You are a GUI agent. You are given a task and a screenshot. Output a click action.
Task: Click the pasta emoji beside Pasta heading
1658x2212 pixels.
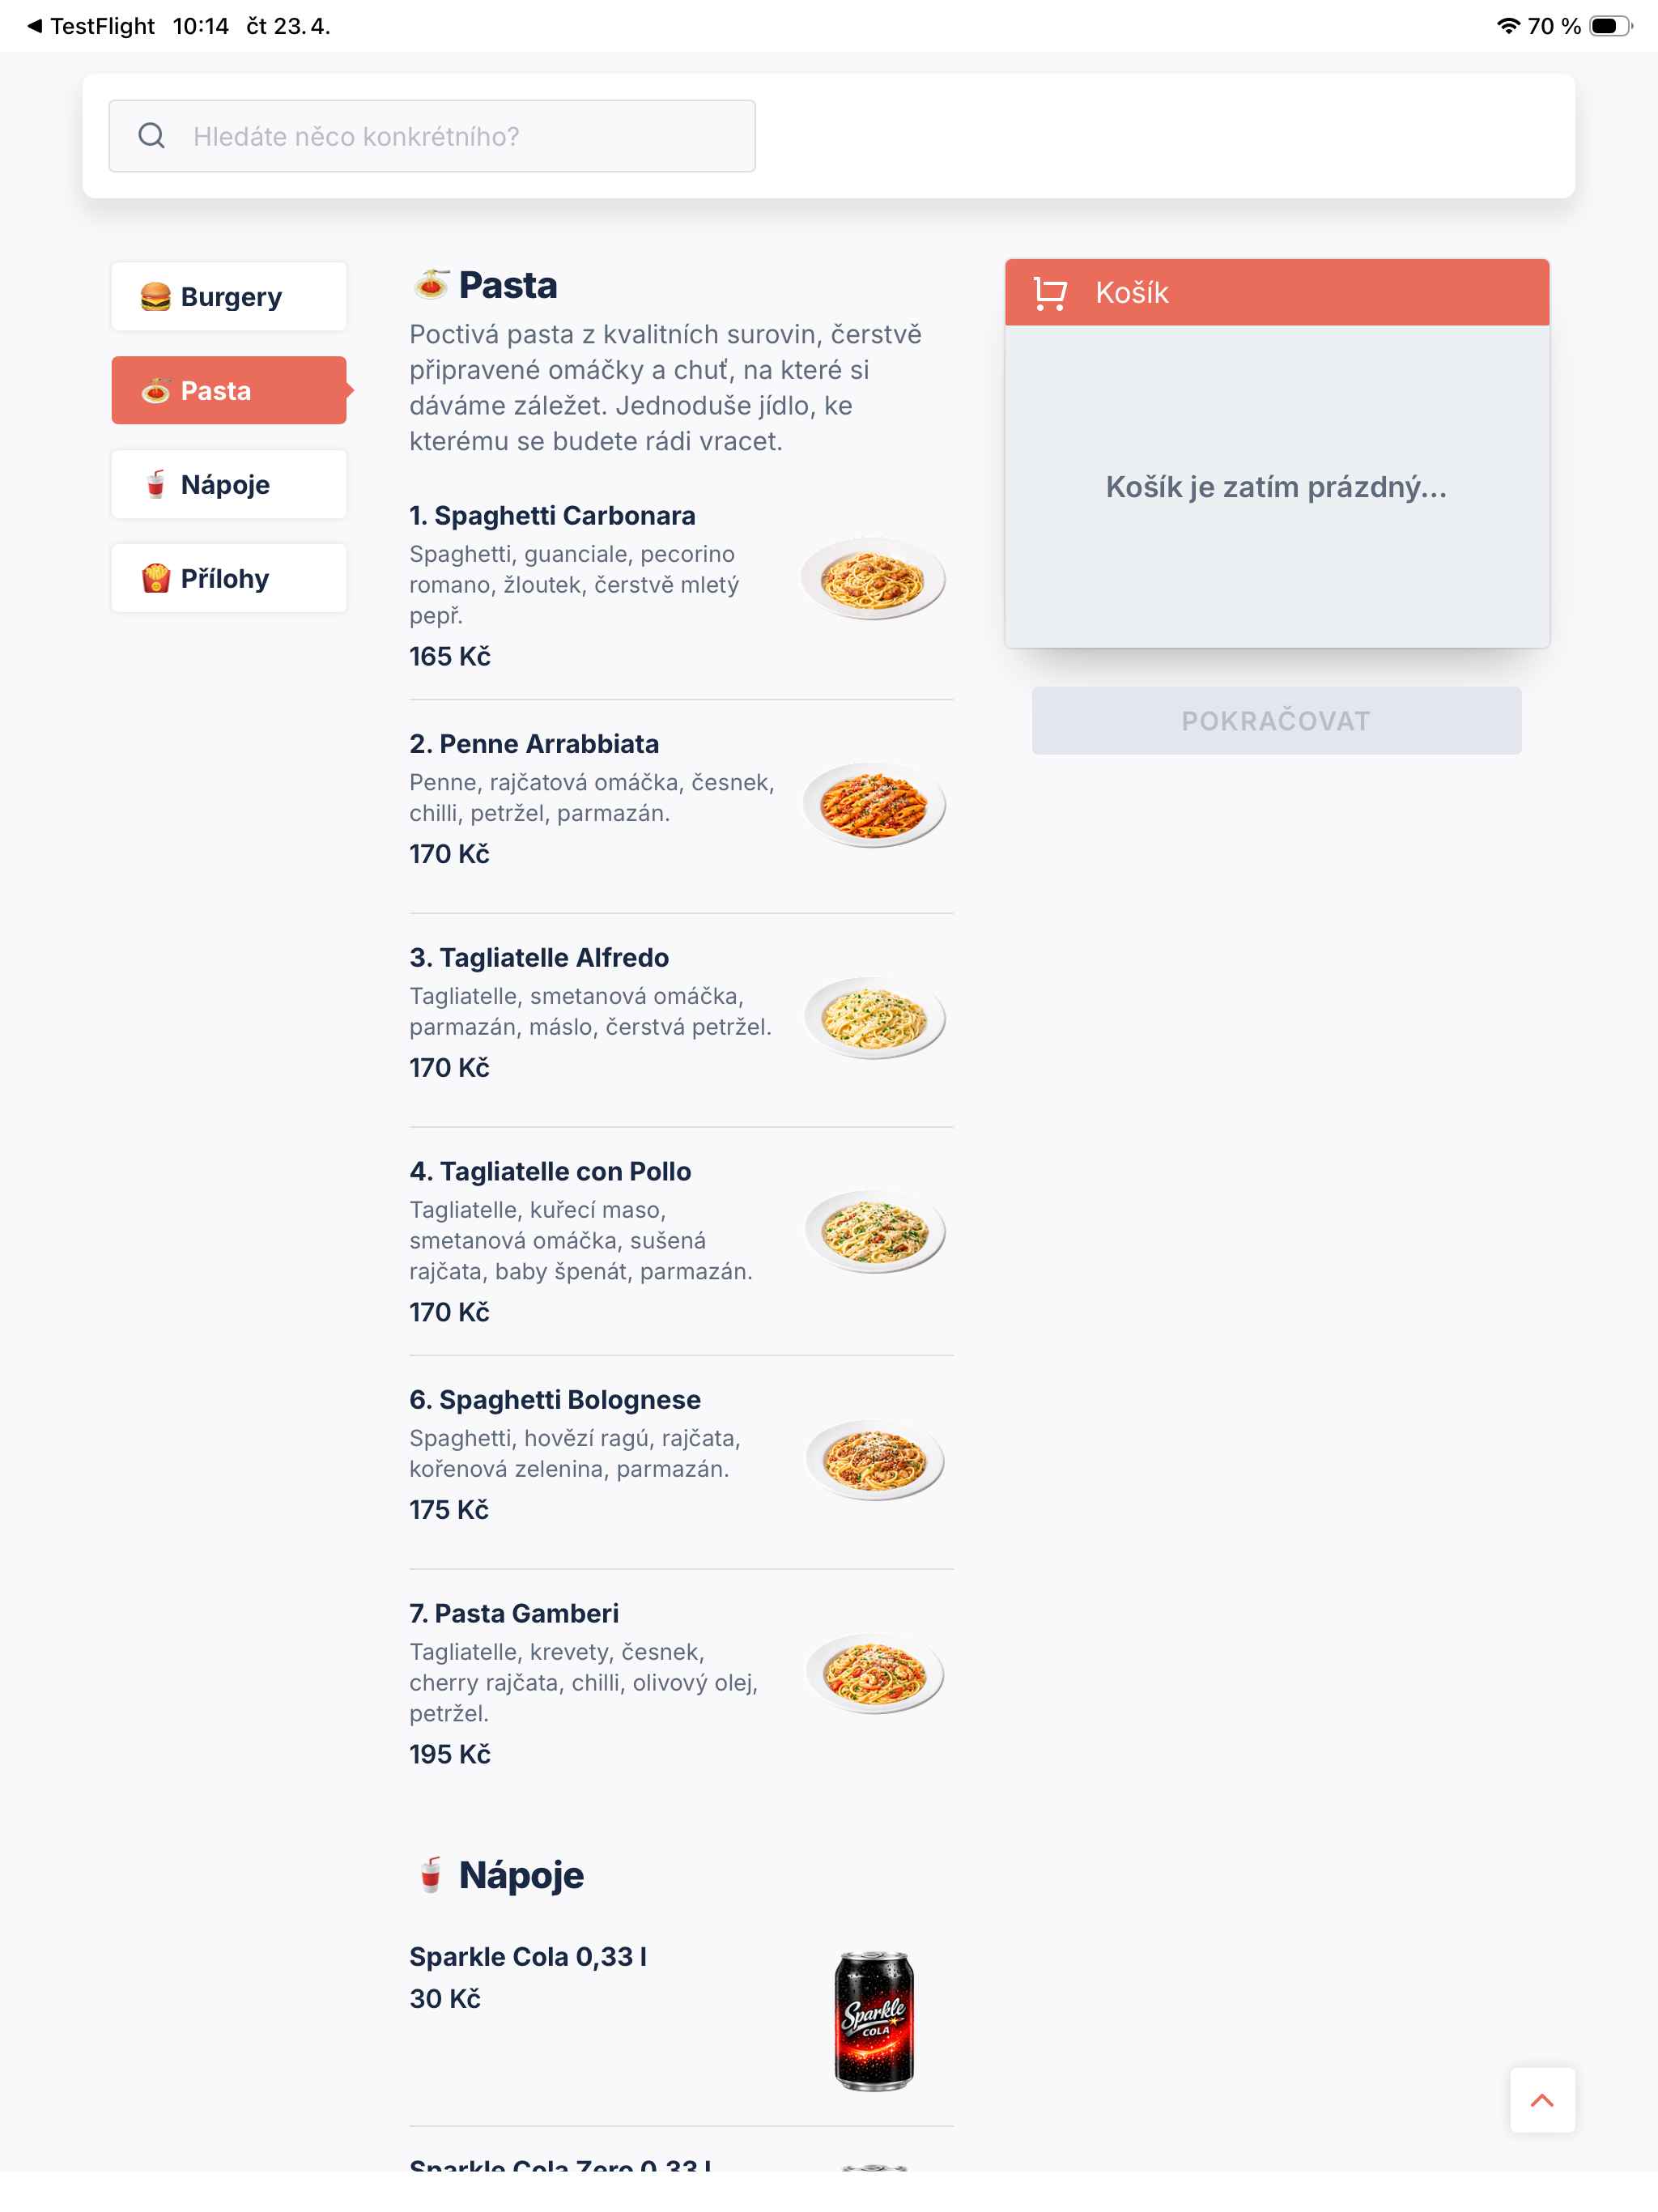click(x=431, y=285)
